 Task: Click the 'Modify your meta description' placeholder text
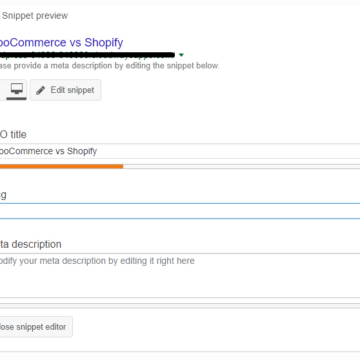[97, 261]
